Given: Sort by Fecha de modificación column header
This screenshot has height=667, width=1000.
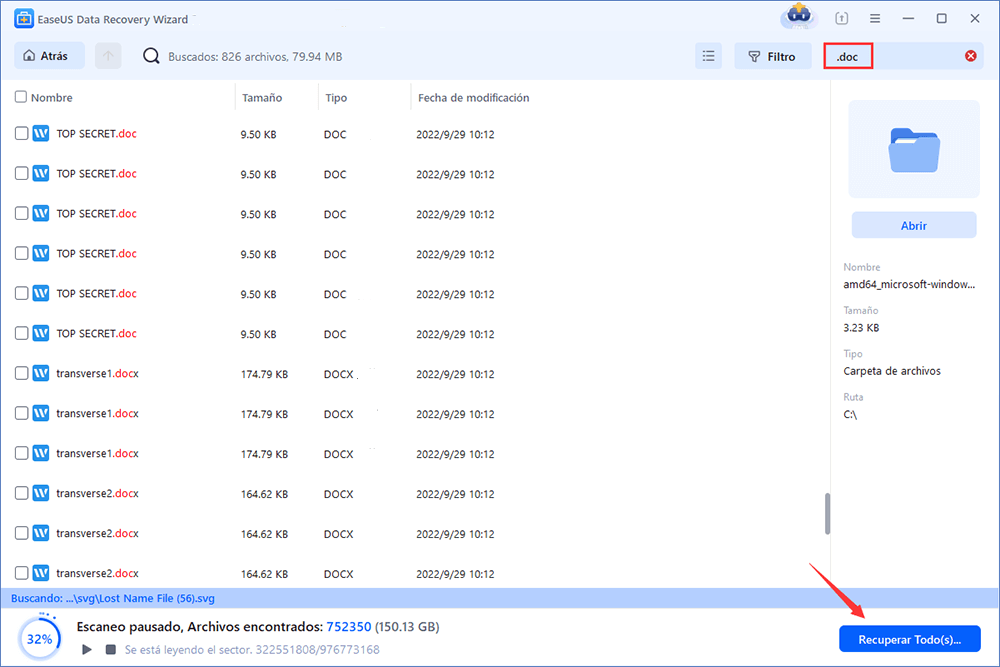Looking at the screenshot, I should point(473,98).
